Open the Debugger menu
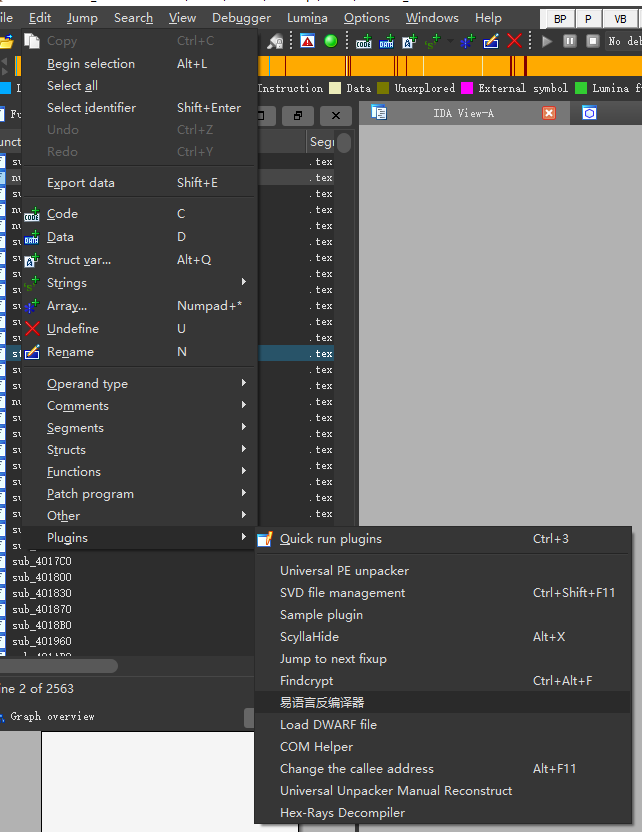642x832 pixels. click(241, 18)
